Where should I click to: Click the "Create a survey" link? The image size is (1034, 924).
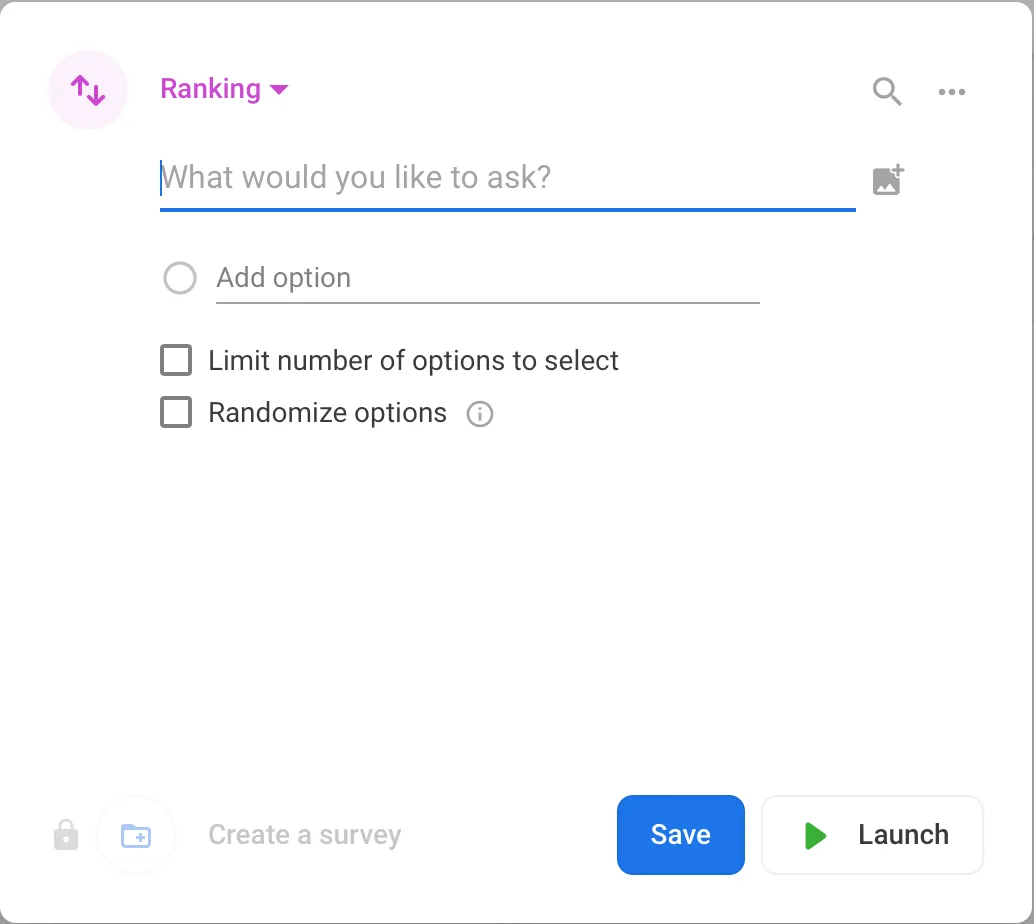(x=304, y=835)
